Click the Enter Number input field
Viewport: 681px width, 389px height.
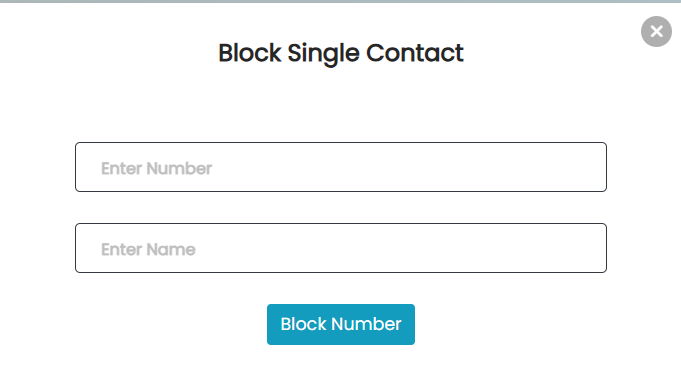coord(340,167)
